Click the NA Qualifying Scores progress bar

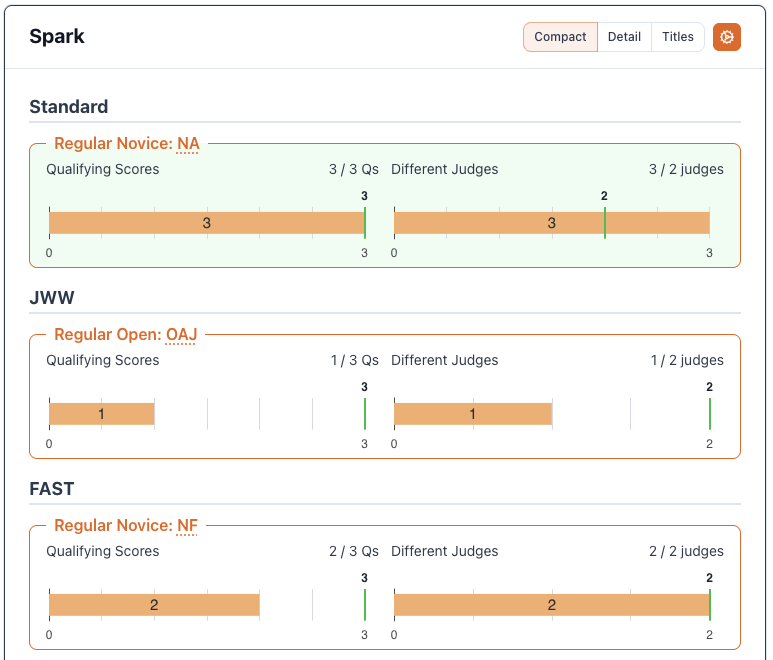(x=207, y=223)
